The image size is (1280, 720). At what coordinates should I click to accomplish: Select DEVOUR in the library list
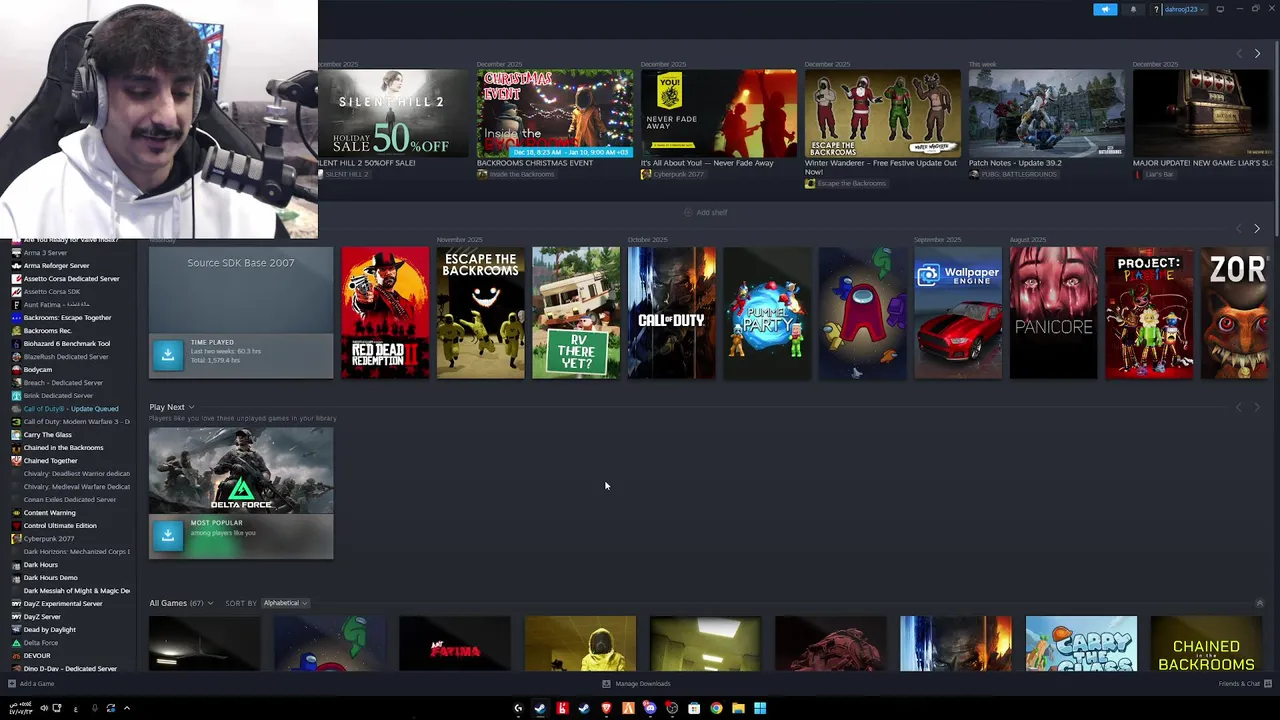click(37, 656)
